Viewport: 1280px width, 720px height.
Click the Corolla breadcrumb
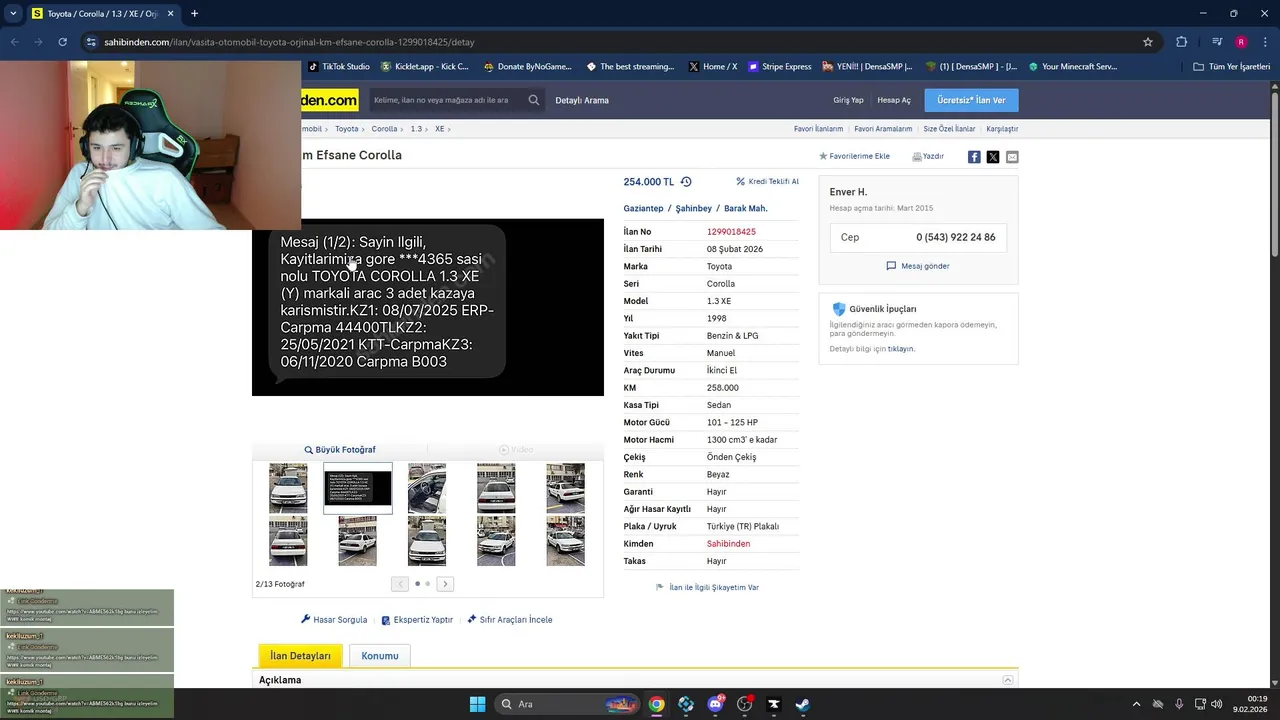coord(384,129)
